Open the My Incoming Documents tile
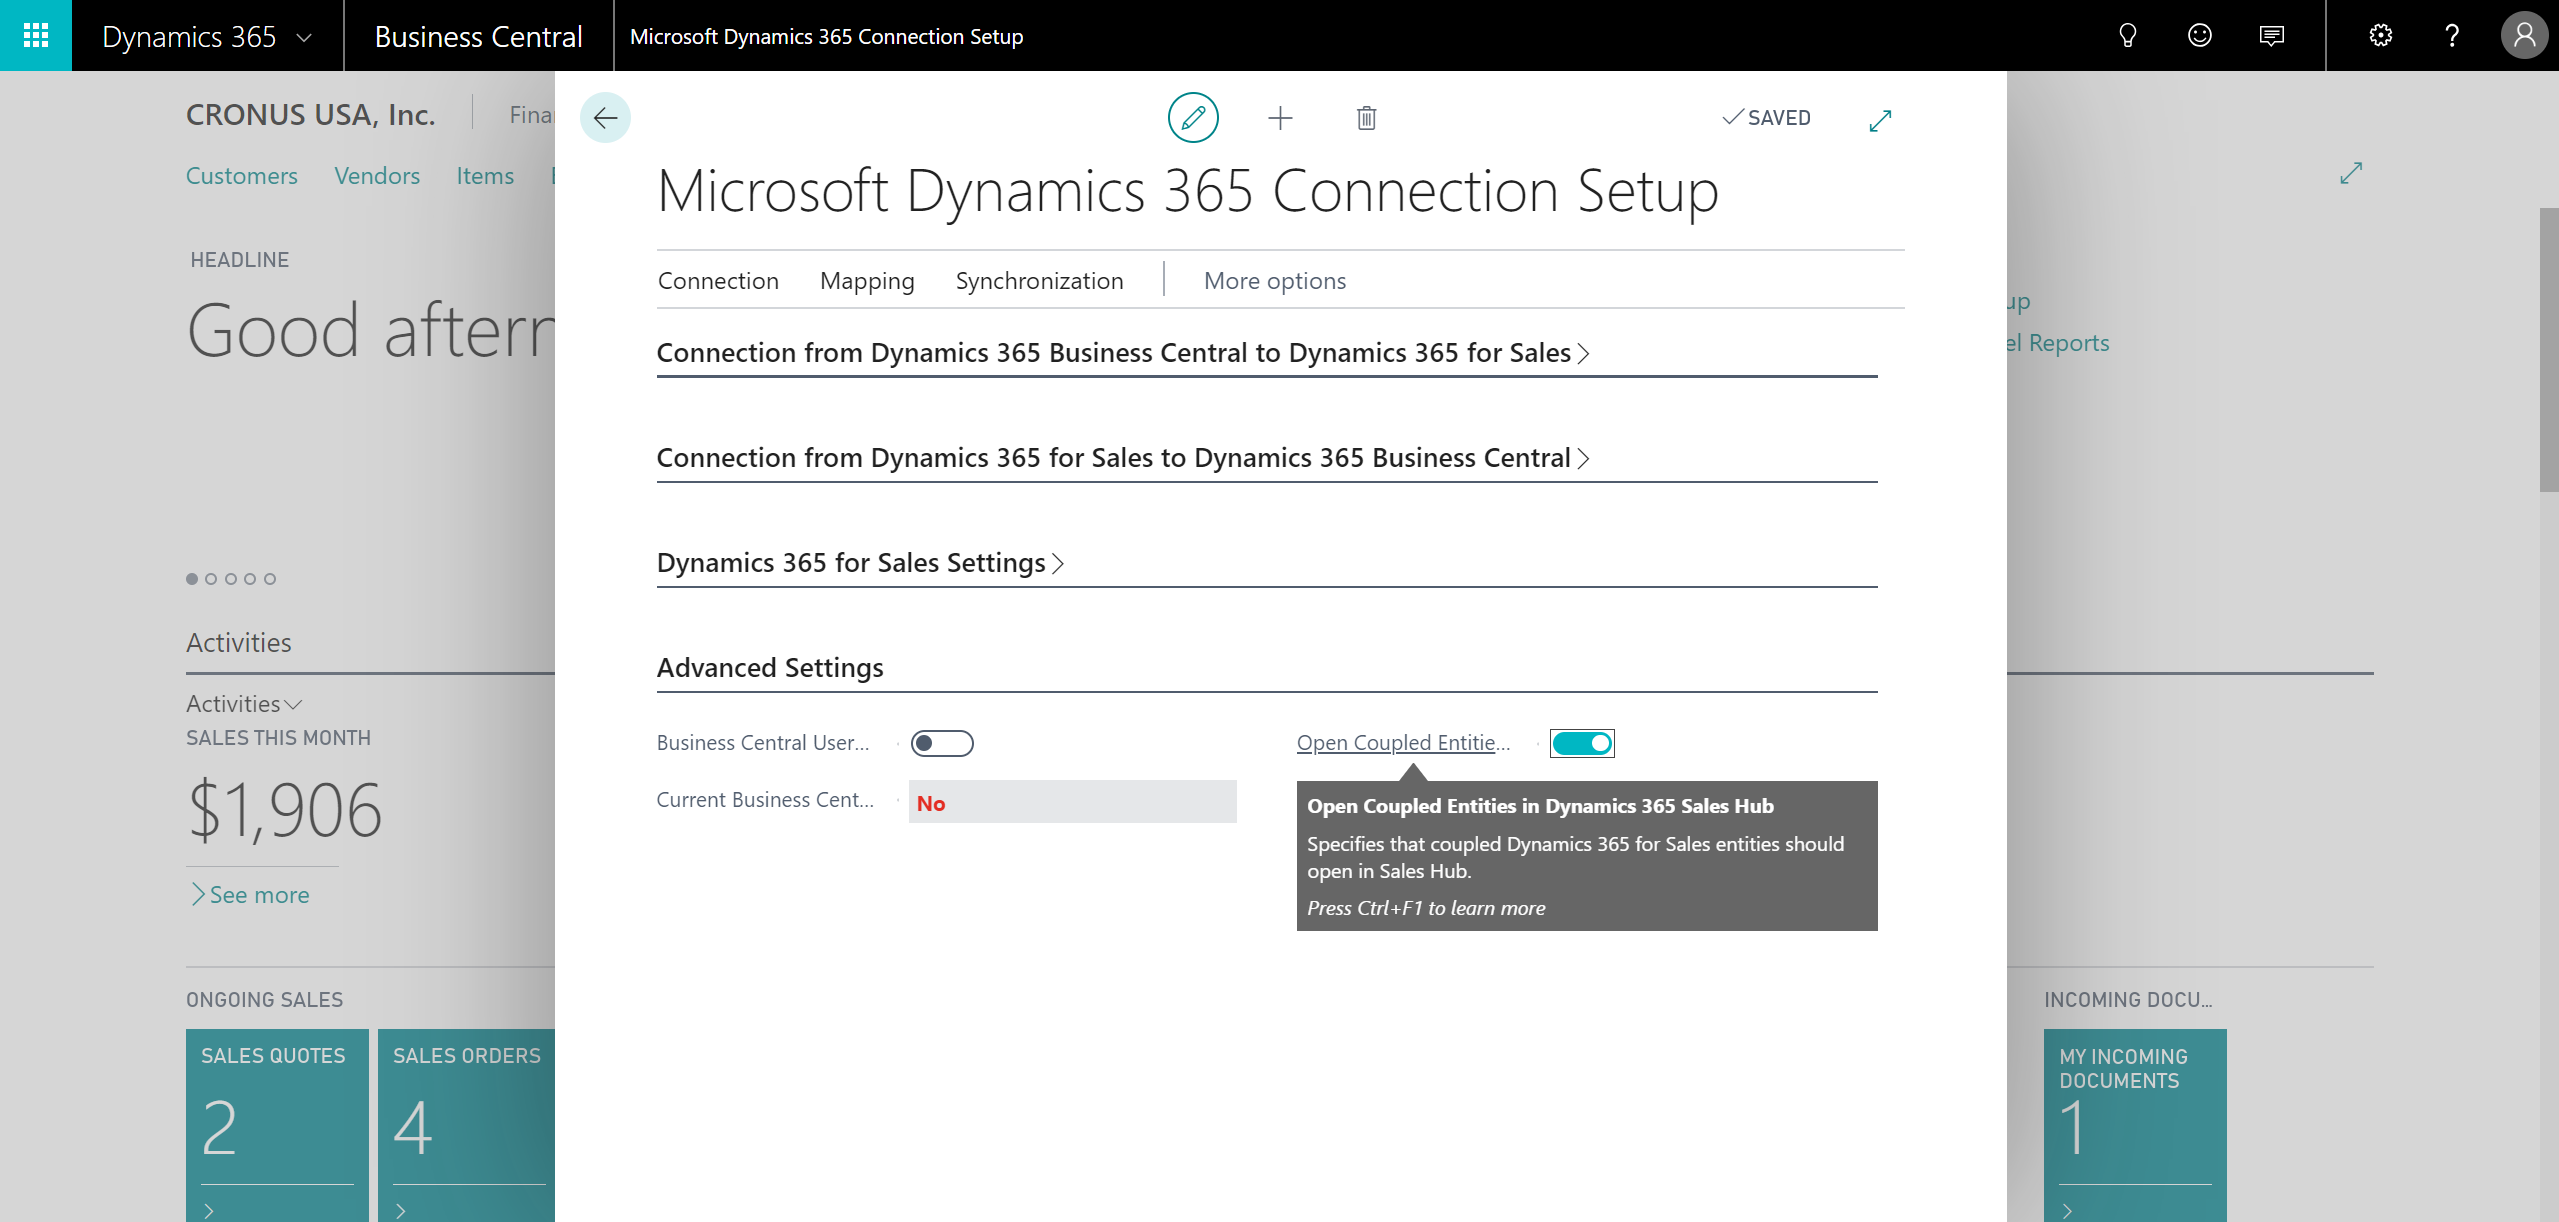This screenshot has height=1222, width=2559. pyautogui.click(x=2135, y=1125)
